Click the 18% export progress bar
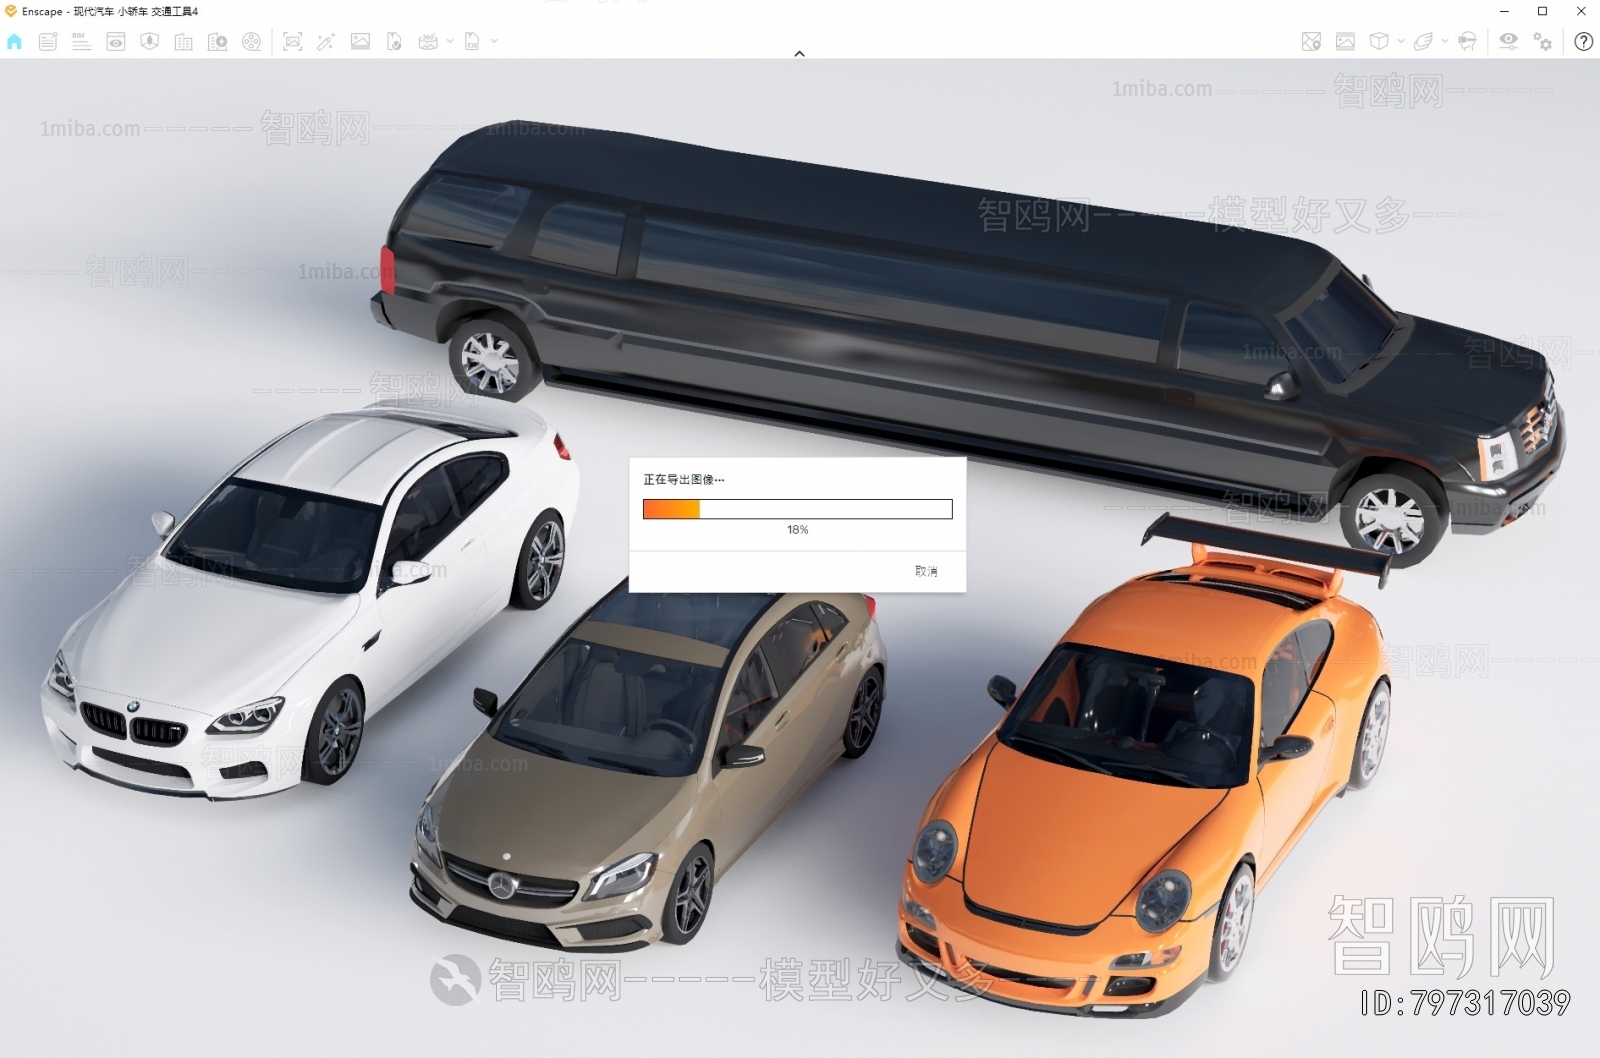The image size is (1600, 1058). [797, 507]
